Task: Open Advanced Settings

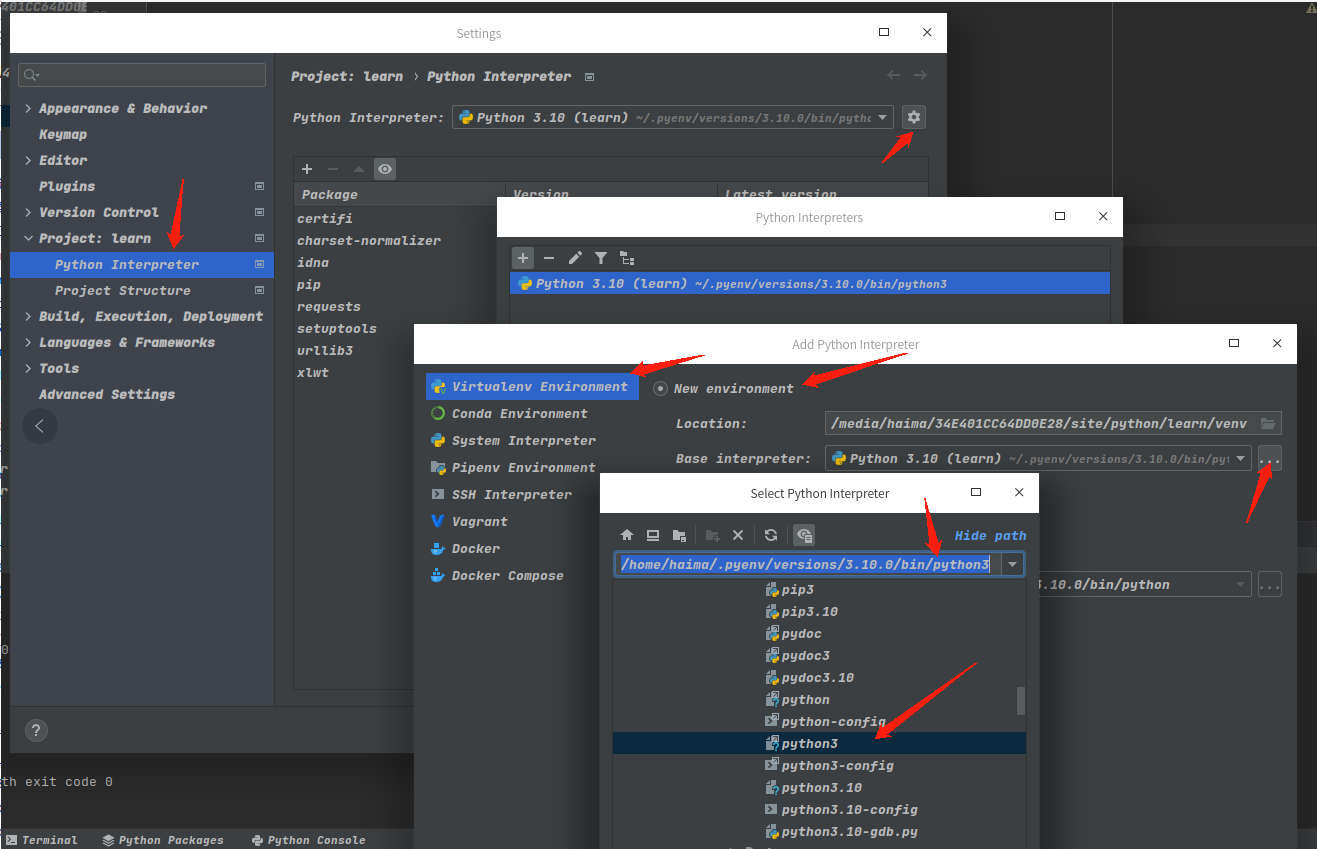Action: 107,394
